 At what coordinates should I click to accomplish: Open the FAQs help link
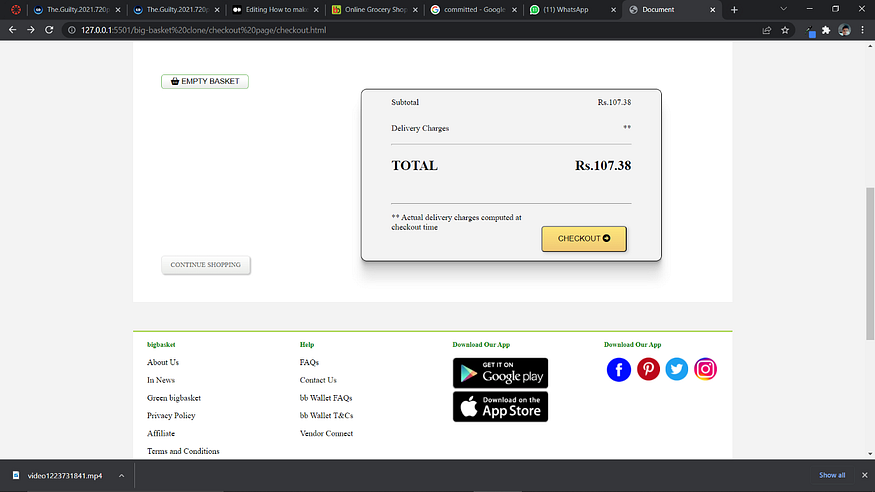click(x=309, y=362)
